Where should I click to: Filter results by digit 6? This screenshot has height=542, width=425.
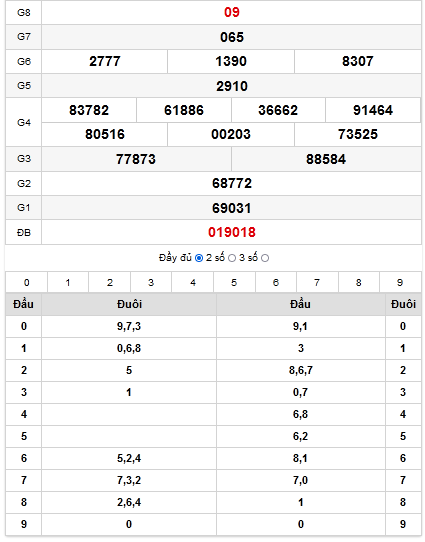276,282
